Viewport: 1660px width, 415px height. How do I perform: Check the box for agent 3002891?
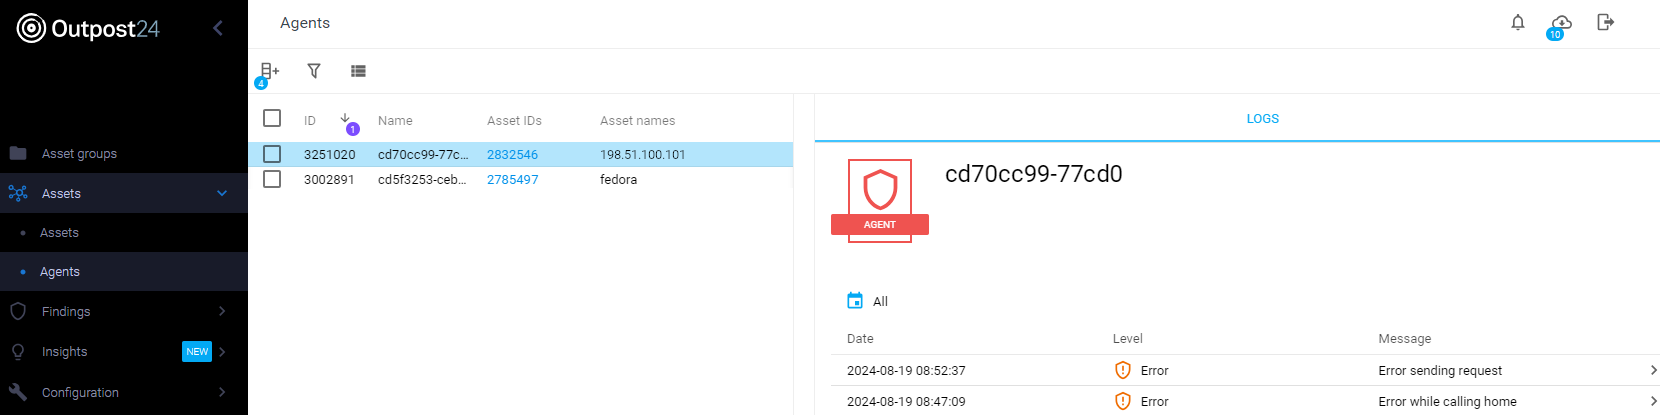click(x=272, y=179)
